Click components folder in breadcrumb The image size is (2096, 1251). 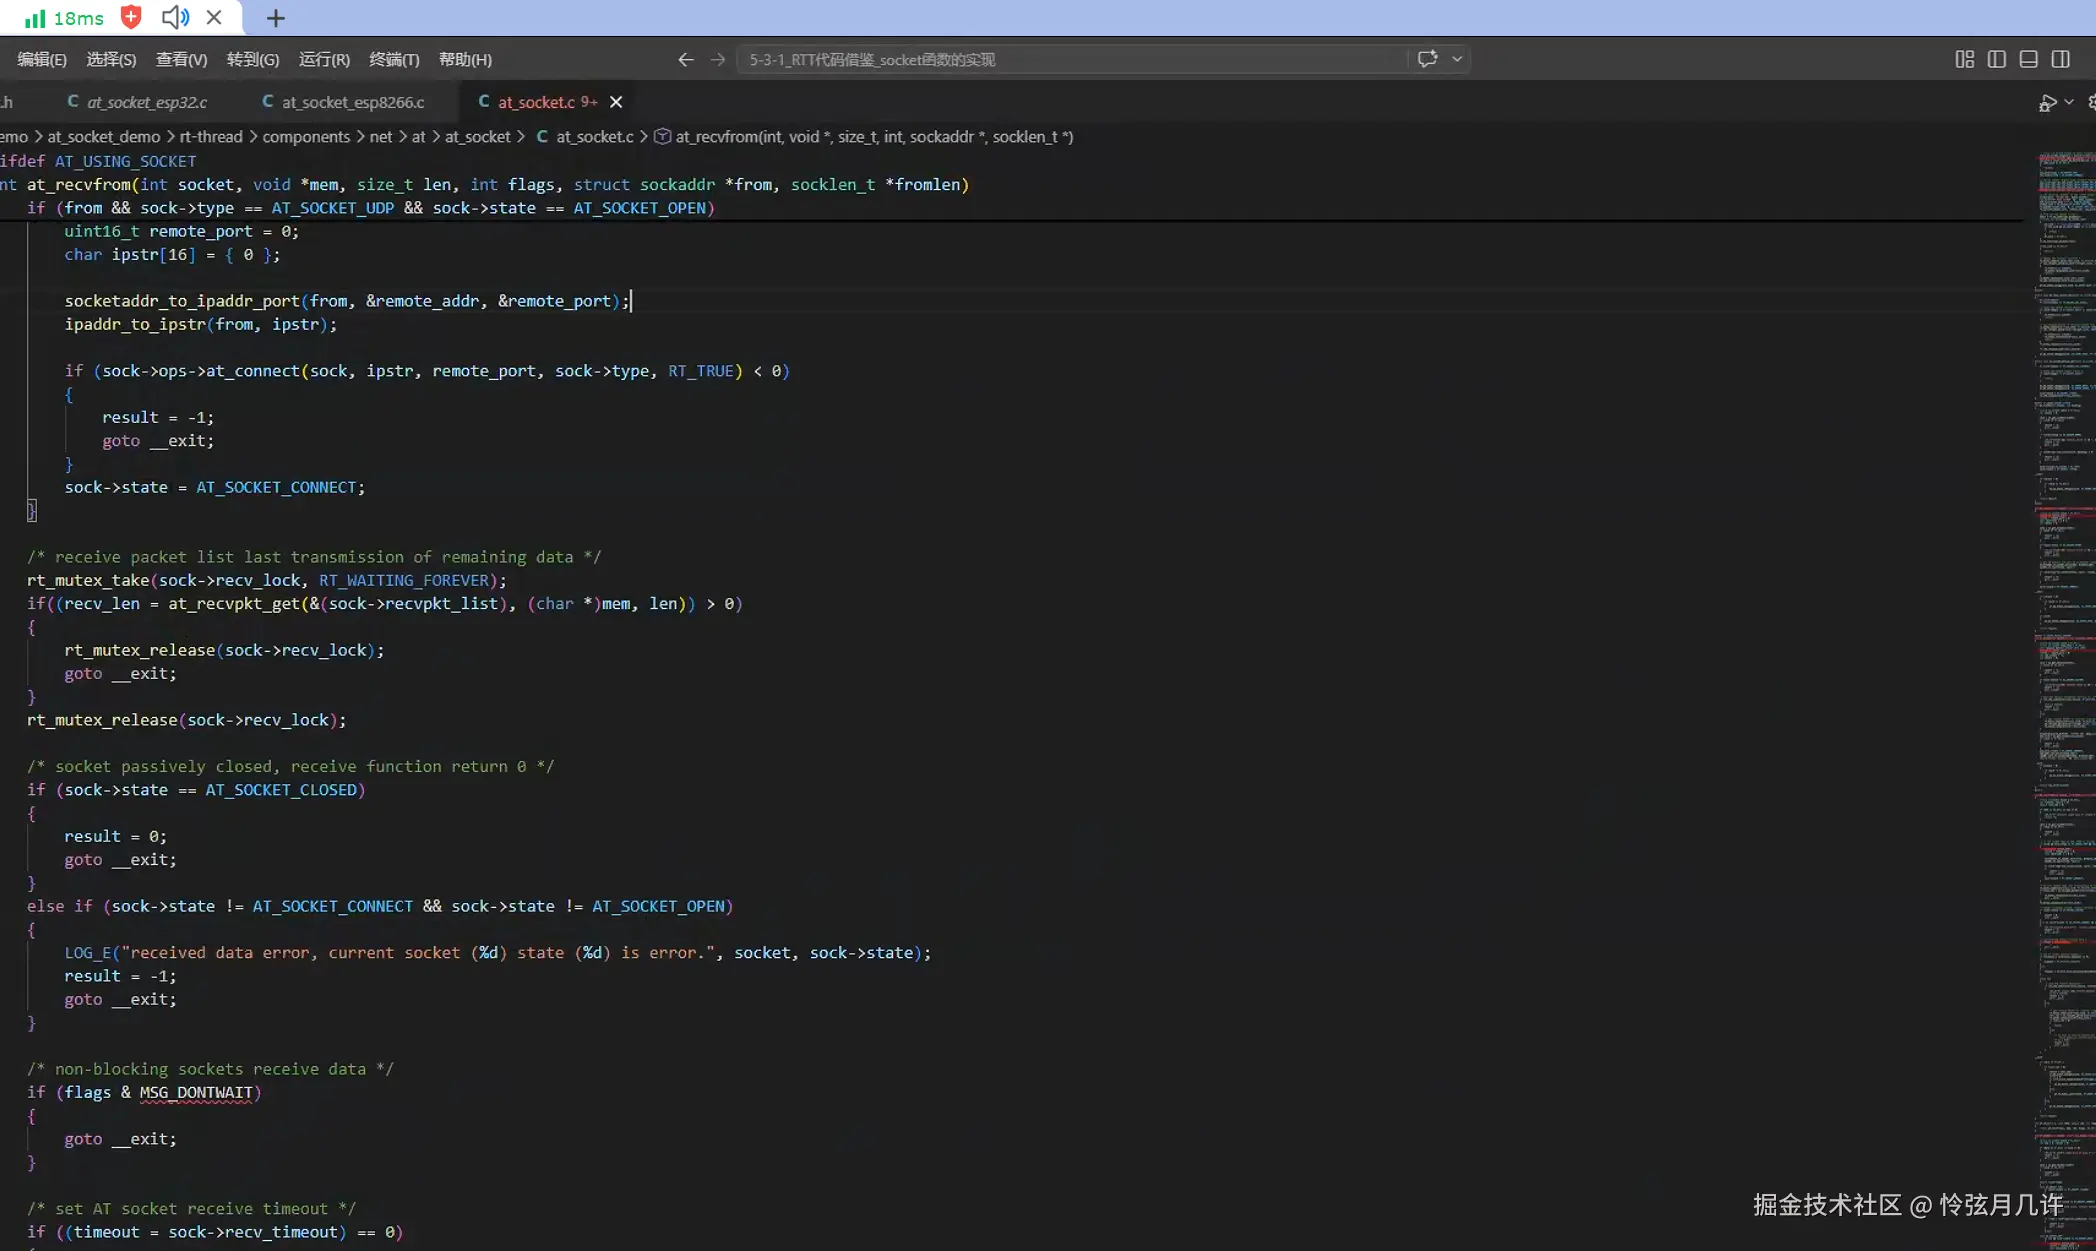[x=306, y=137]
